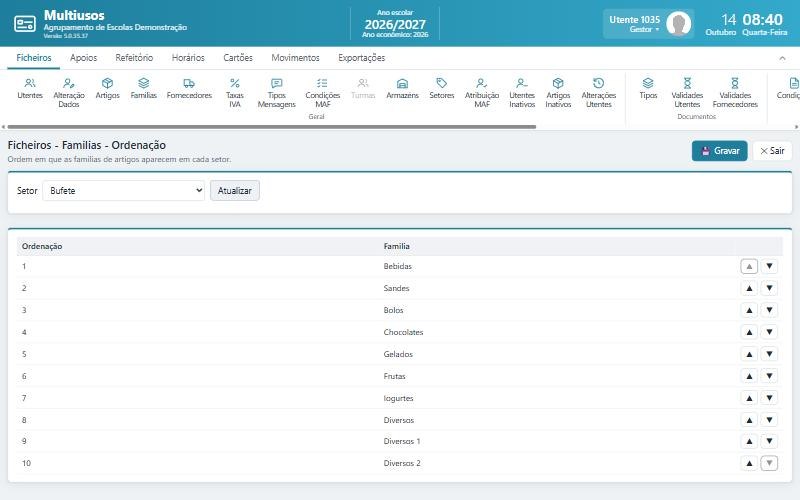Click the ribbon horizontal scrollbar
Screen dimensions: 800x500
click(271, 127)
